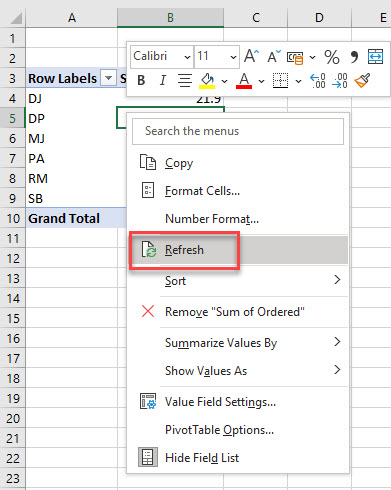Select column C header
Image resolution: width=391 pixels, height=490 pixels.
(x=256, y=18)
